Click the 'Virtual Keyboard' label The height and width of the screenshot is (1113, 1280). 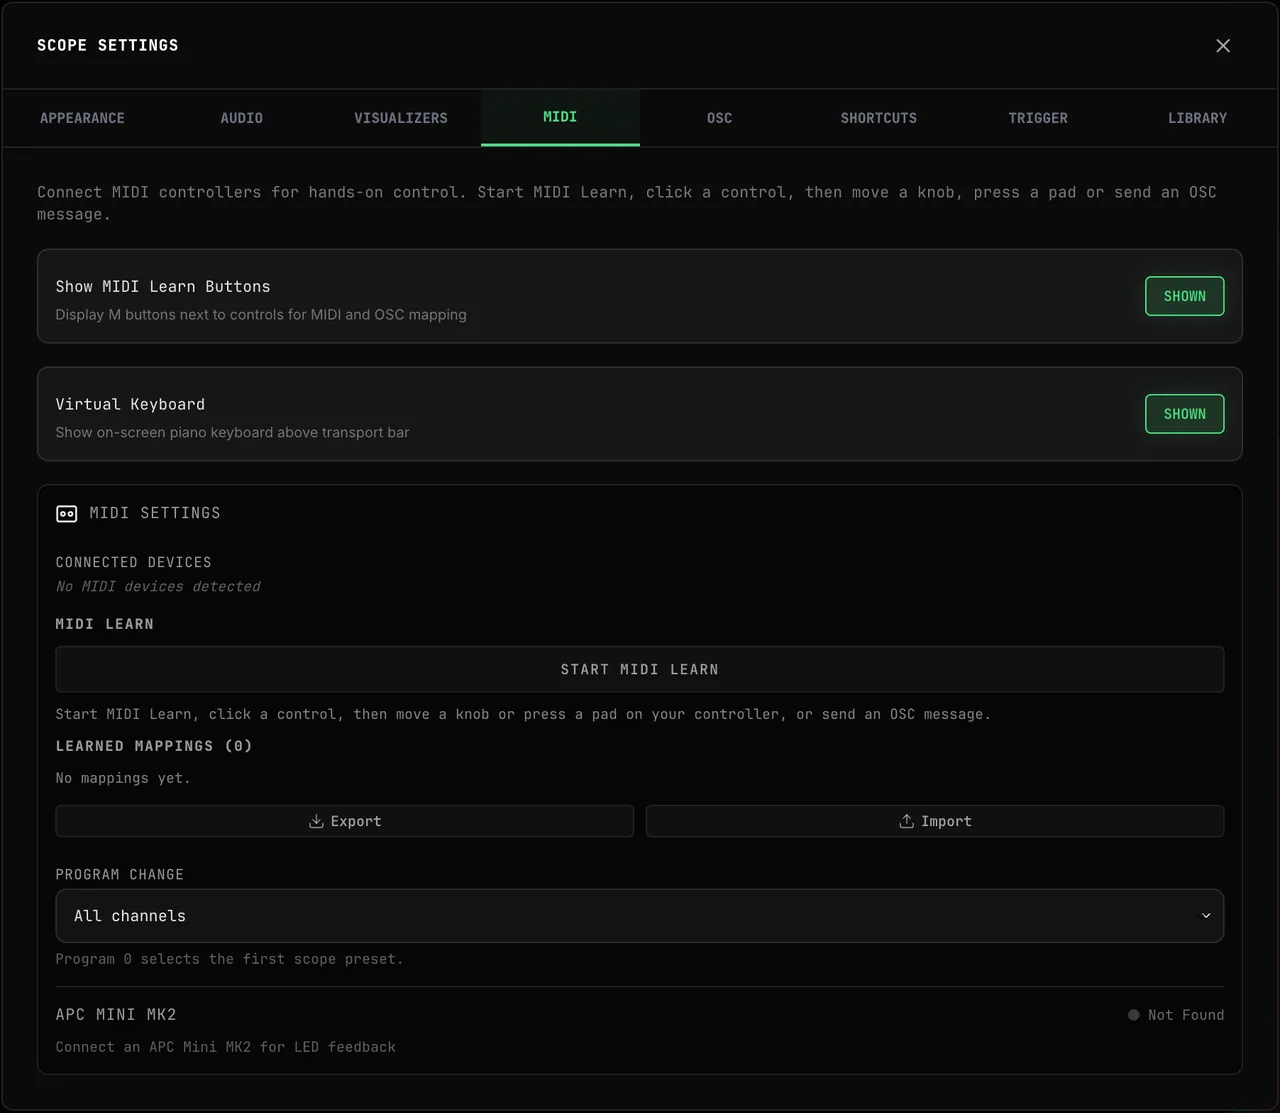point(130,404)
